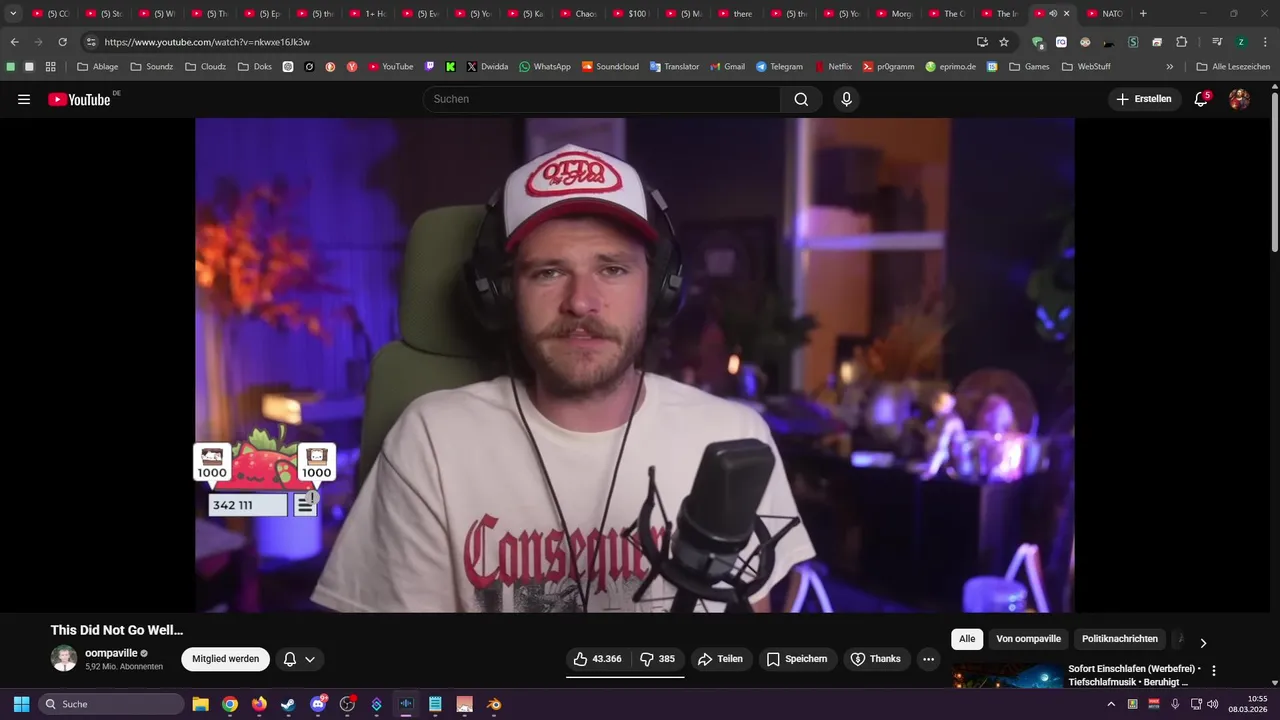Bookmark this page with the star icon
This screenshot has height=720, width=1280.
click(1004, 42)
